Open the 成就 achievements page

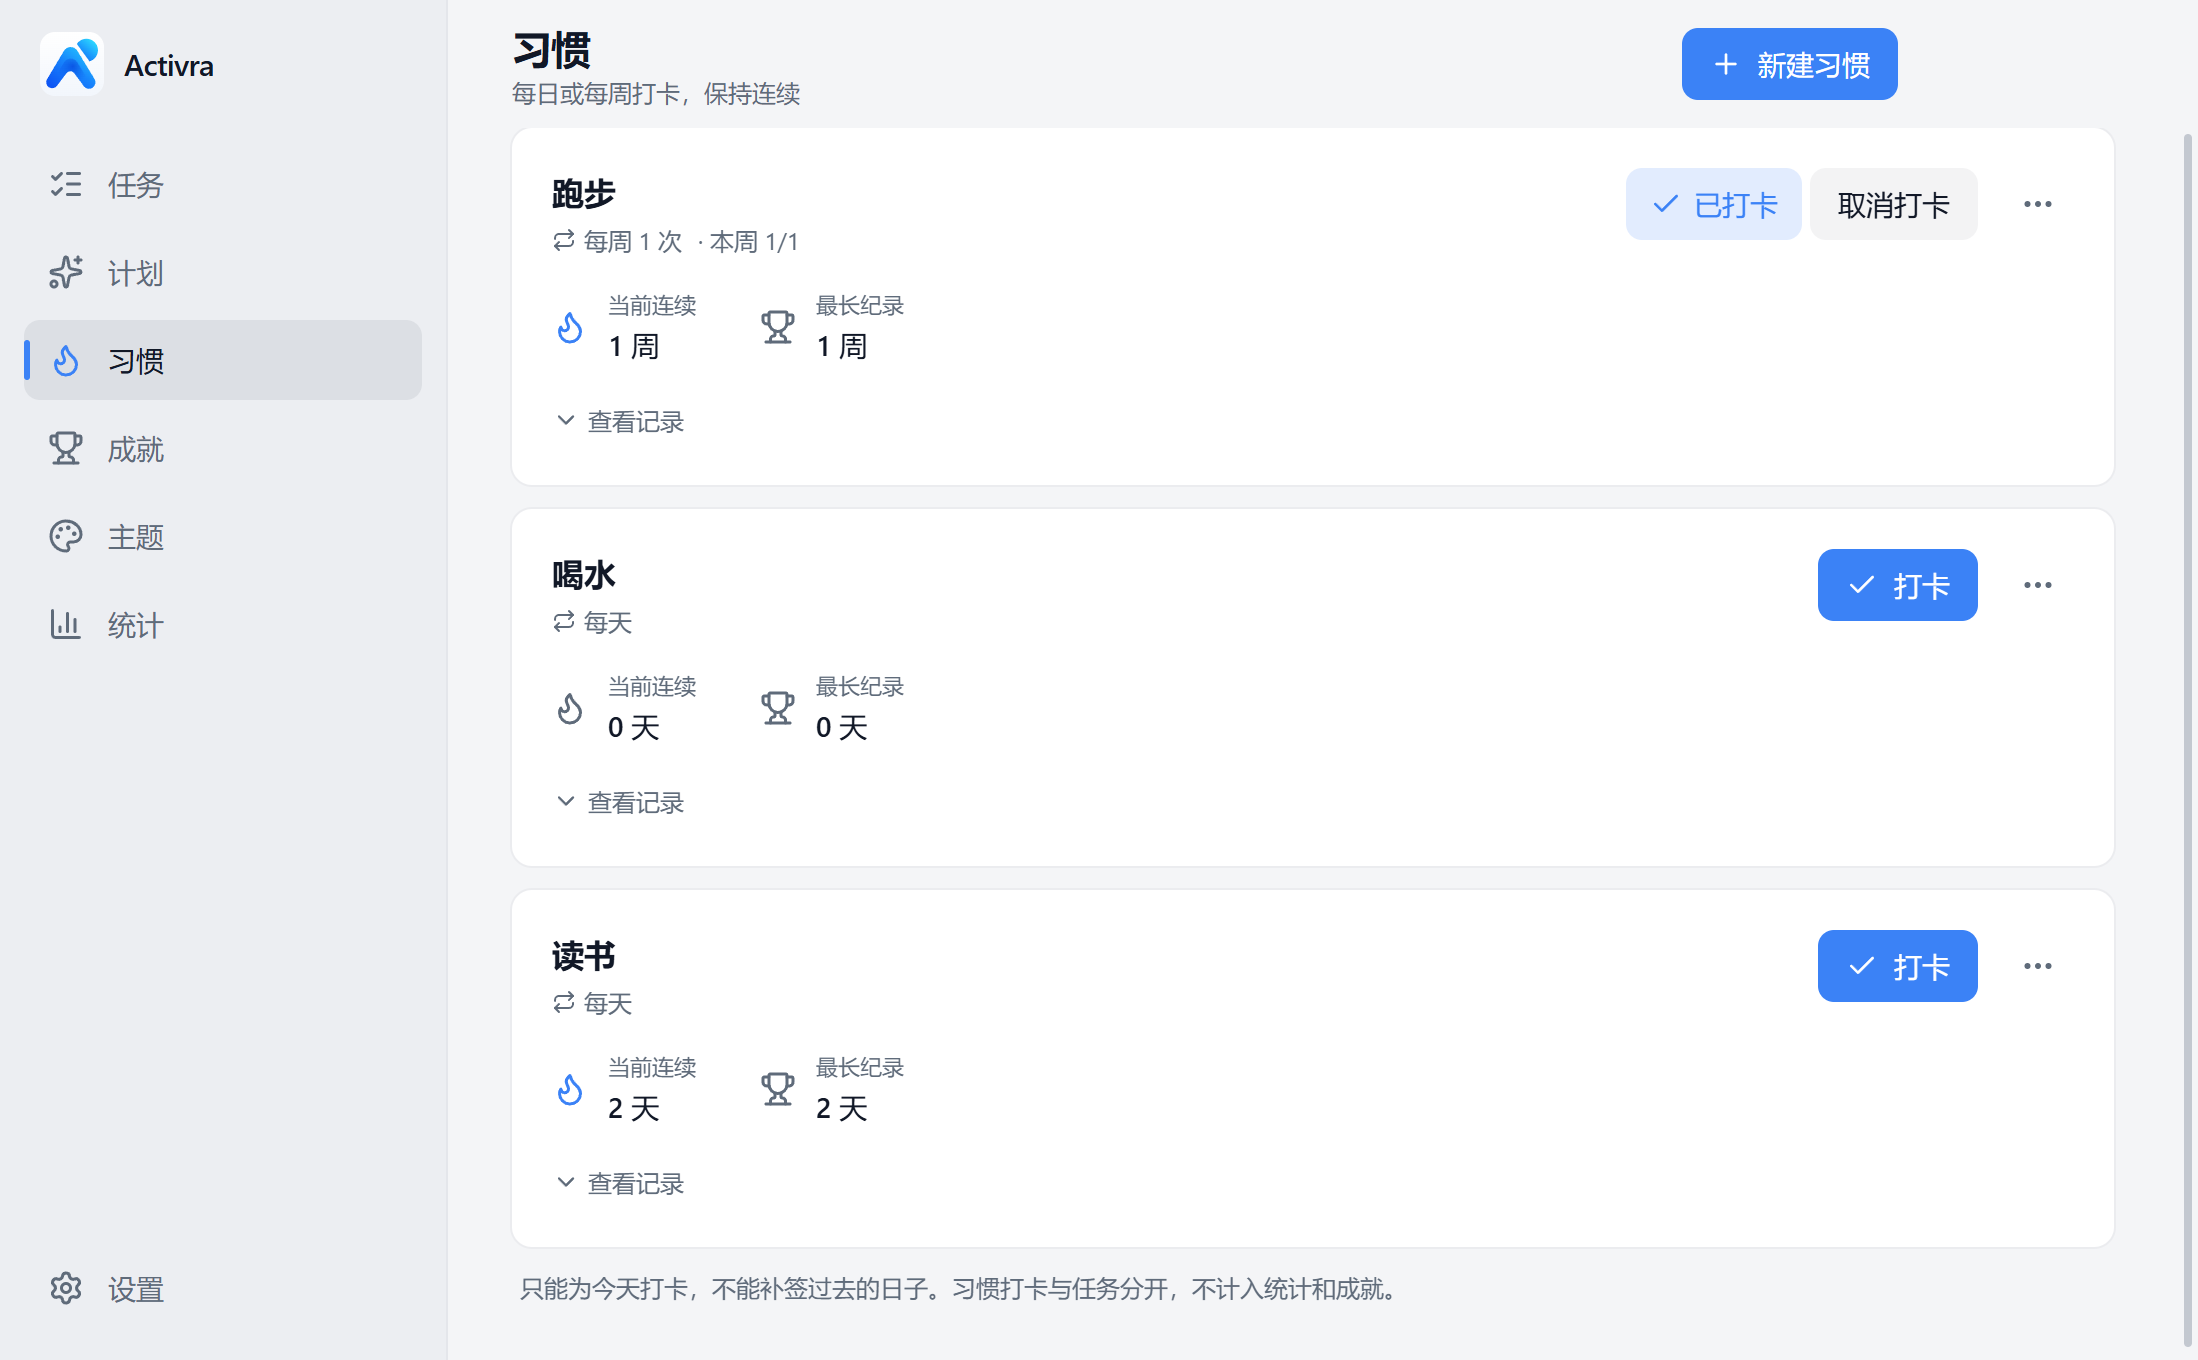click(x=222, y=449)
